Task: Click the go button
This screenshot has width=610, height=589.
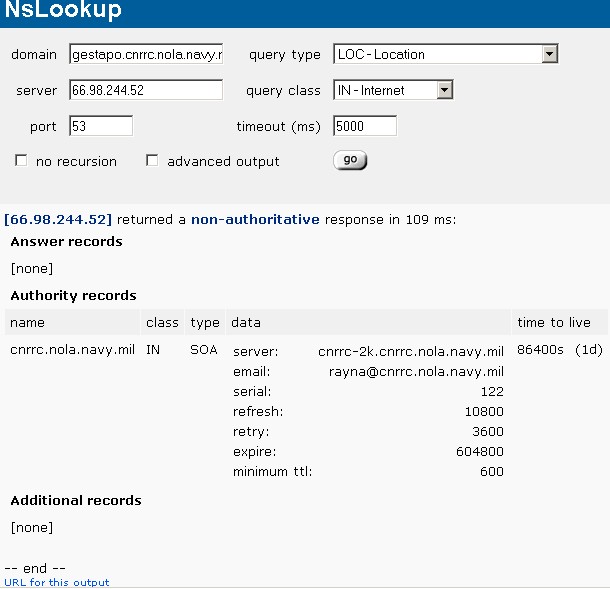Action: tap(350, 160)
